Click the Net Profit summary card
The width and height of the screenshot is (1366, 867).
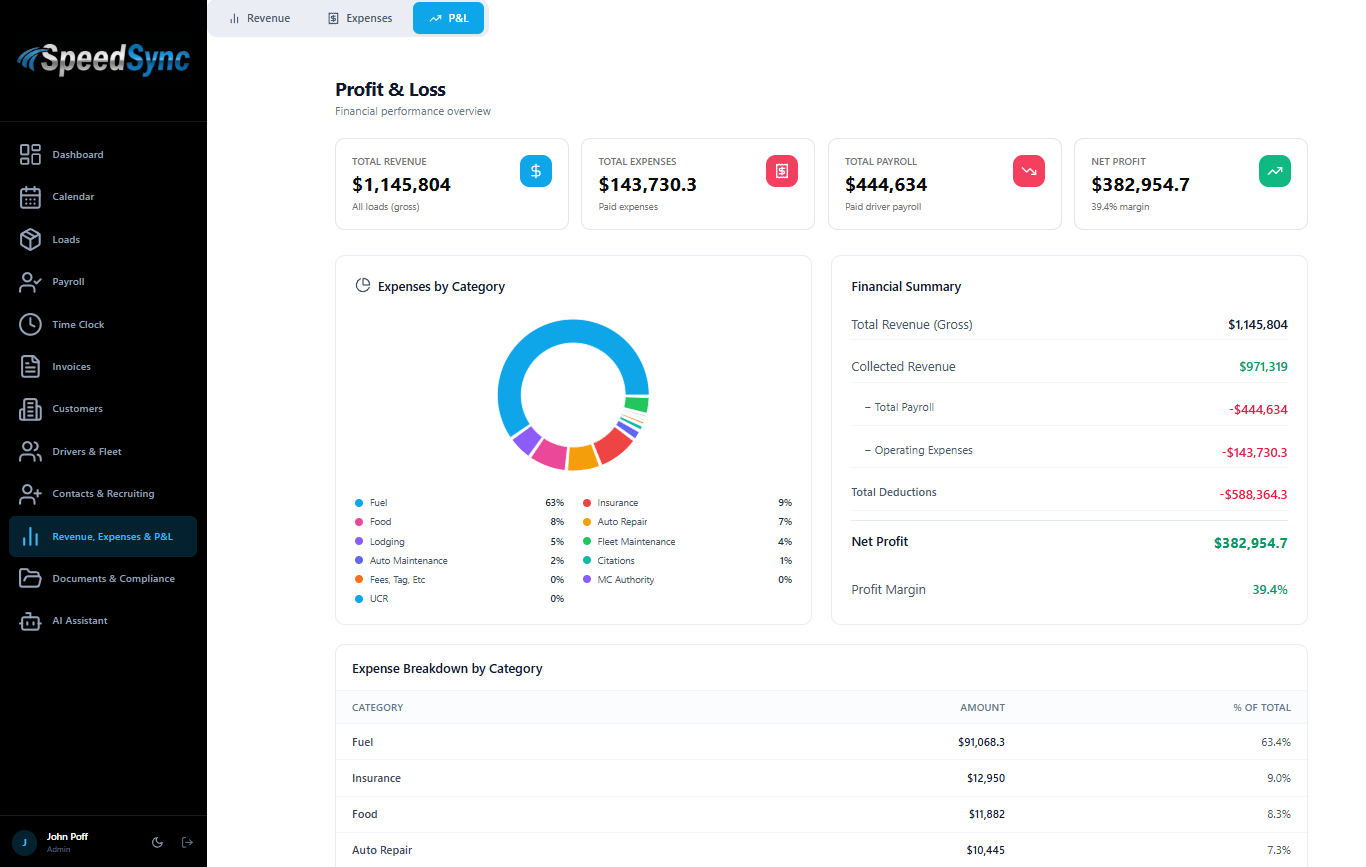(1191, 184)
